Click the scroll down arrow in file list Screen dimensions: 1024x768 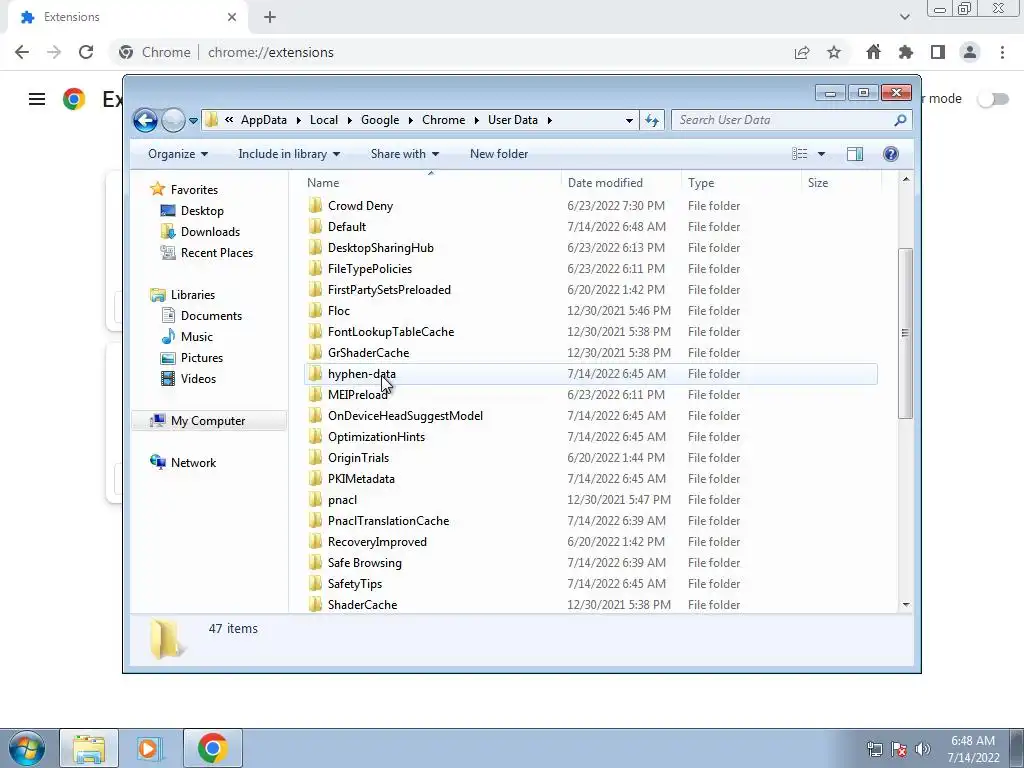coord(906,605)
